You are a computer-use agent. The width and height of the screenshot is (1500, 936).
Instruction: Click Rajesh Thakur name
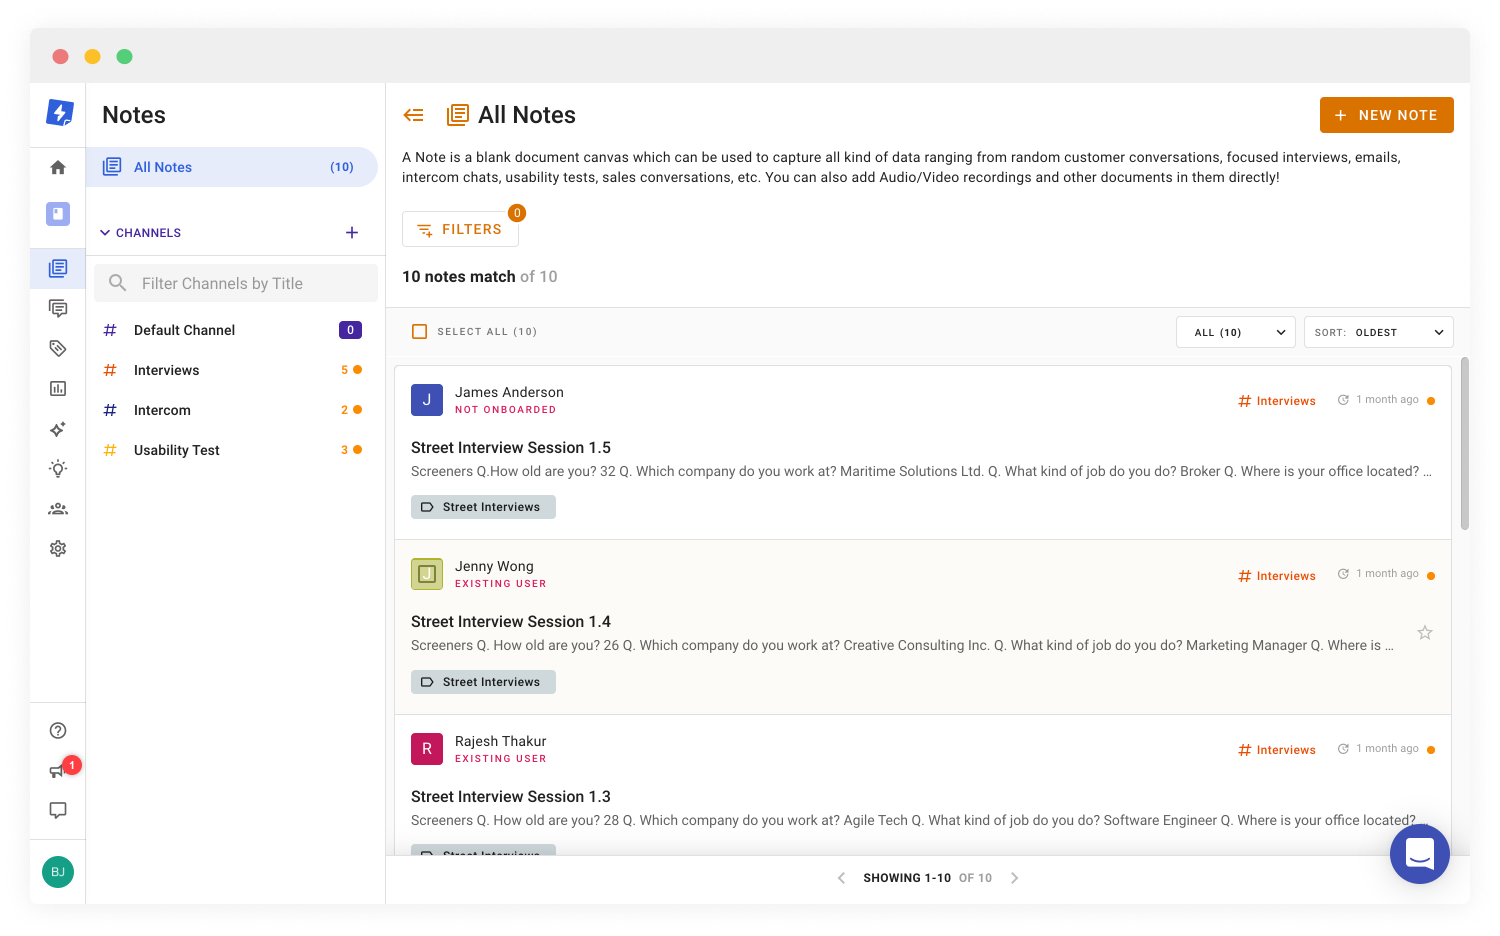pos(500,741)
